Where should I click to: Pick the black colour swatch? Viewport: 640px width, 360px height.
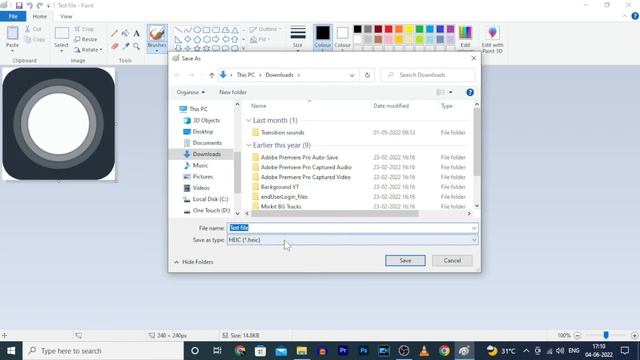click(x=358, y=29)
